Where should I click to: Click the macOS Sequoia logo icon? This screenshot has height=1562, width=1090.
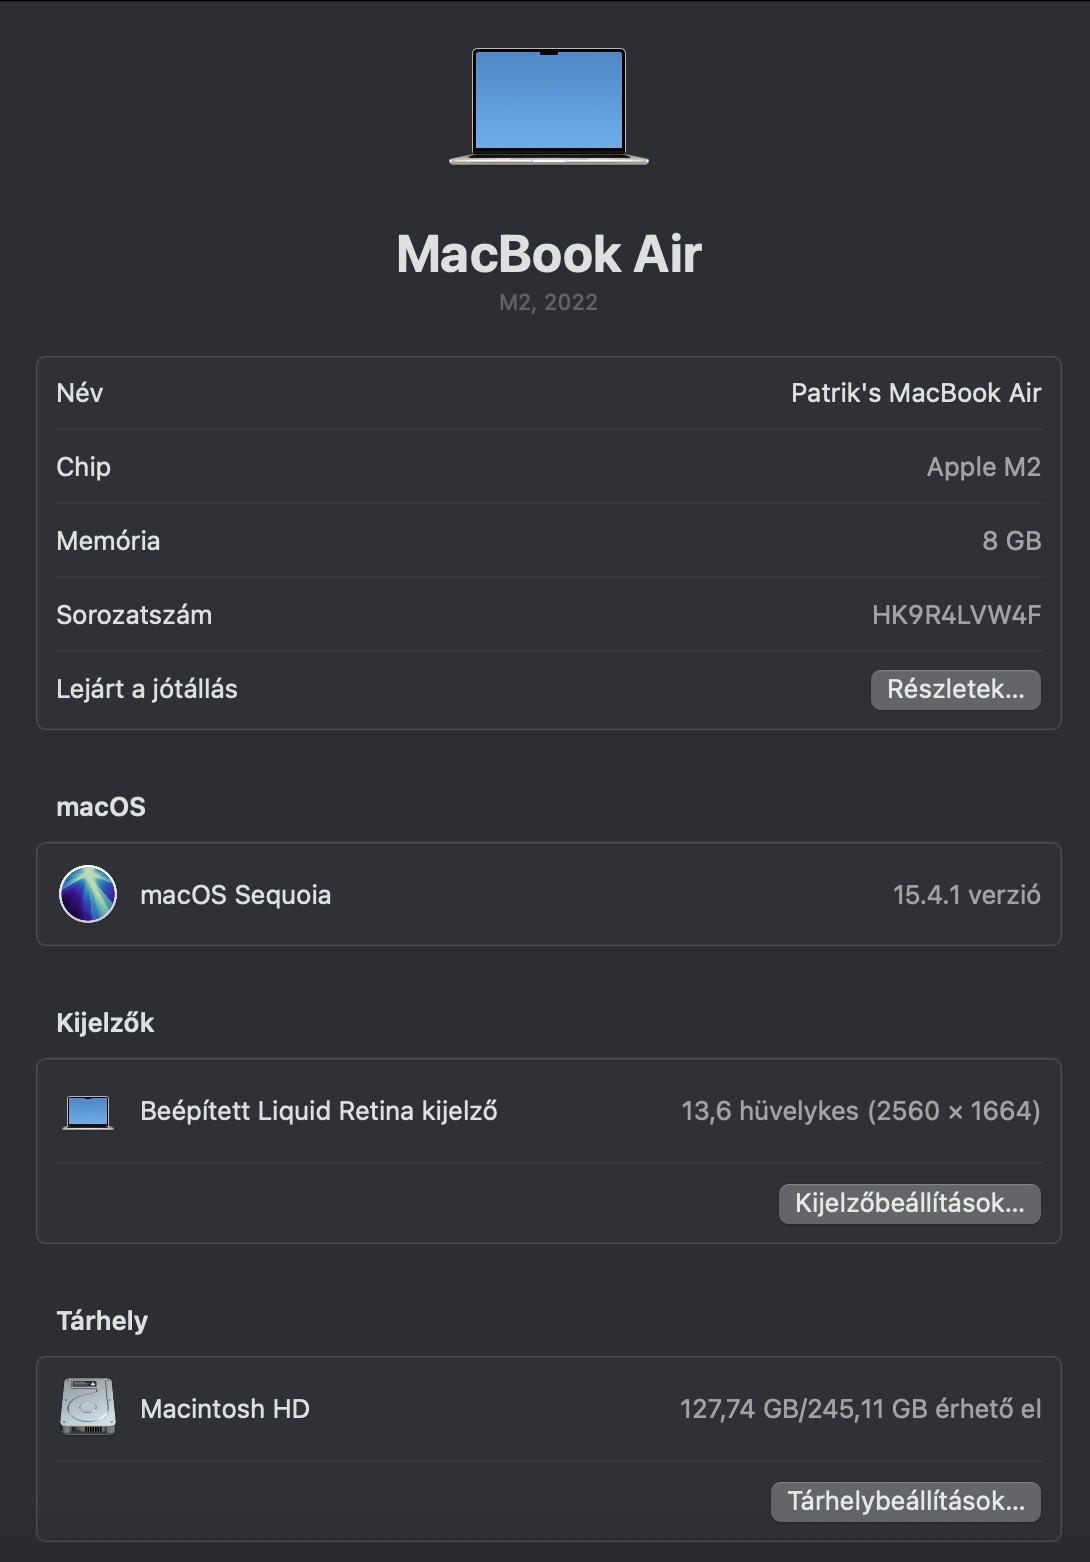coord(88,894)
